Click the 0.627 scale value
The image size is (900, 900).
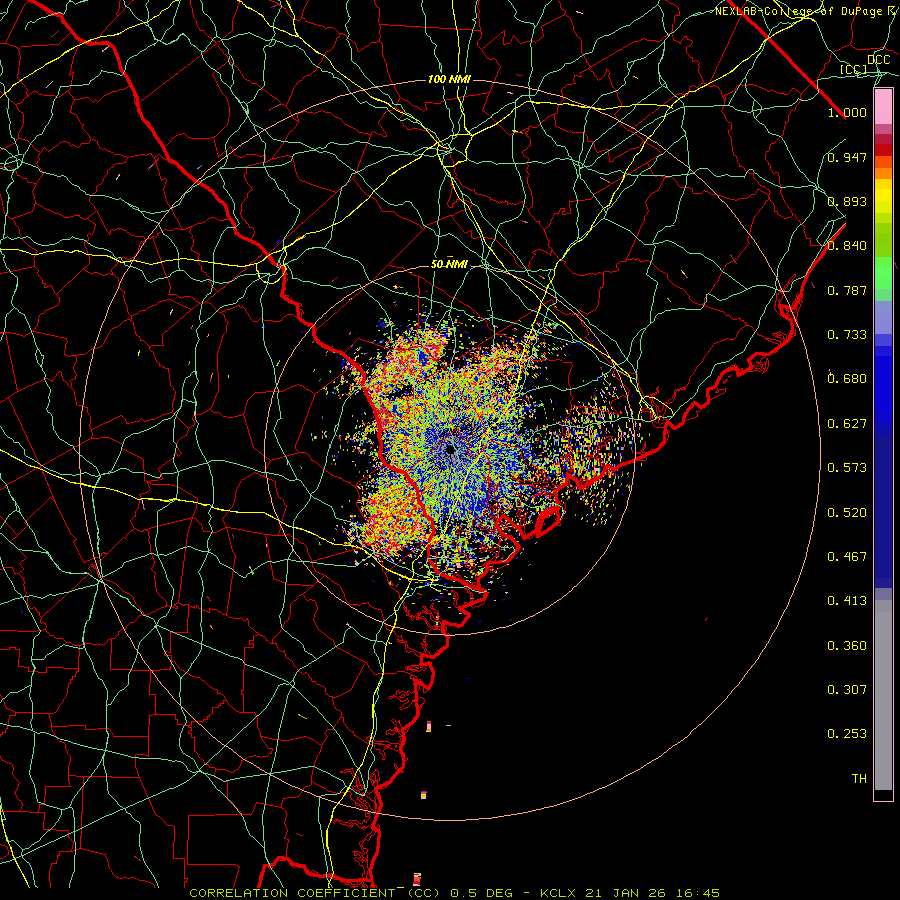[847, 424]
